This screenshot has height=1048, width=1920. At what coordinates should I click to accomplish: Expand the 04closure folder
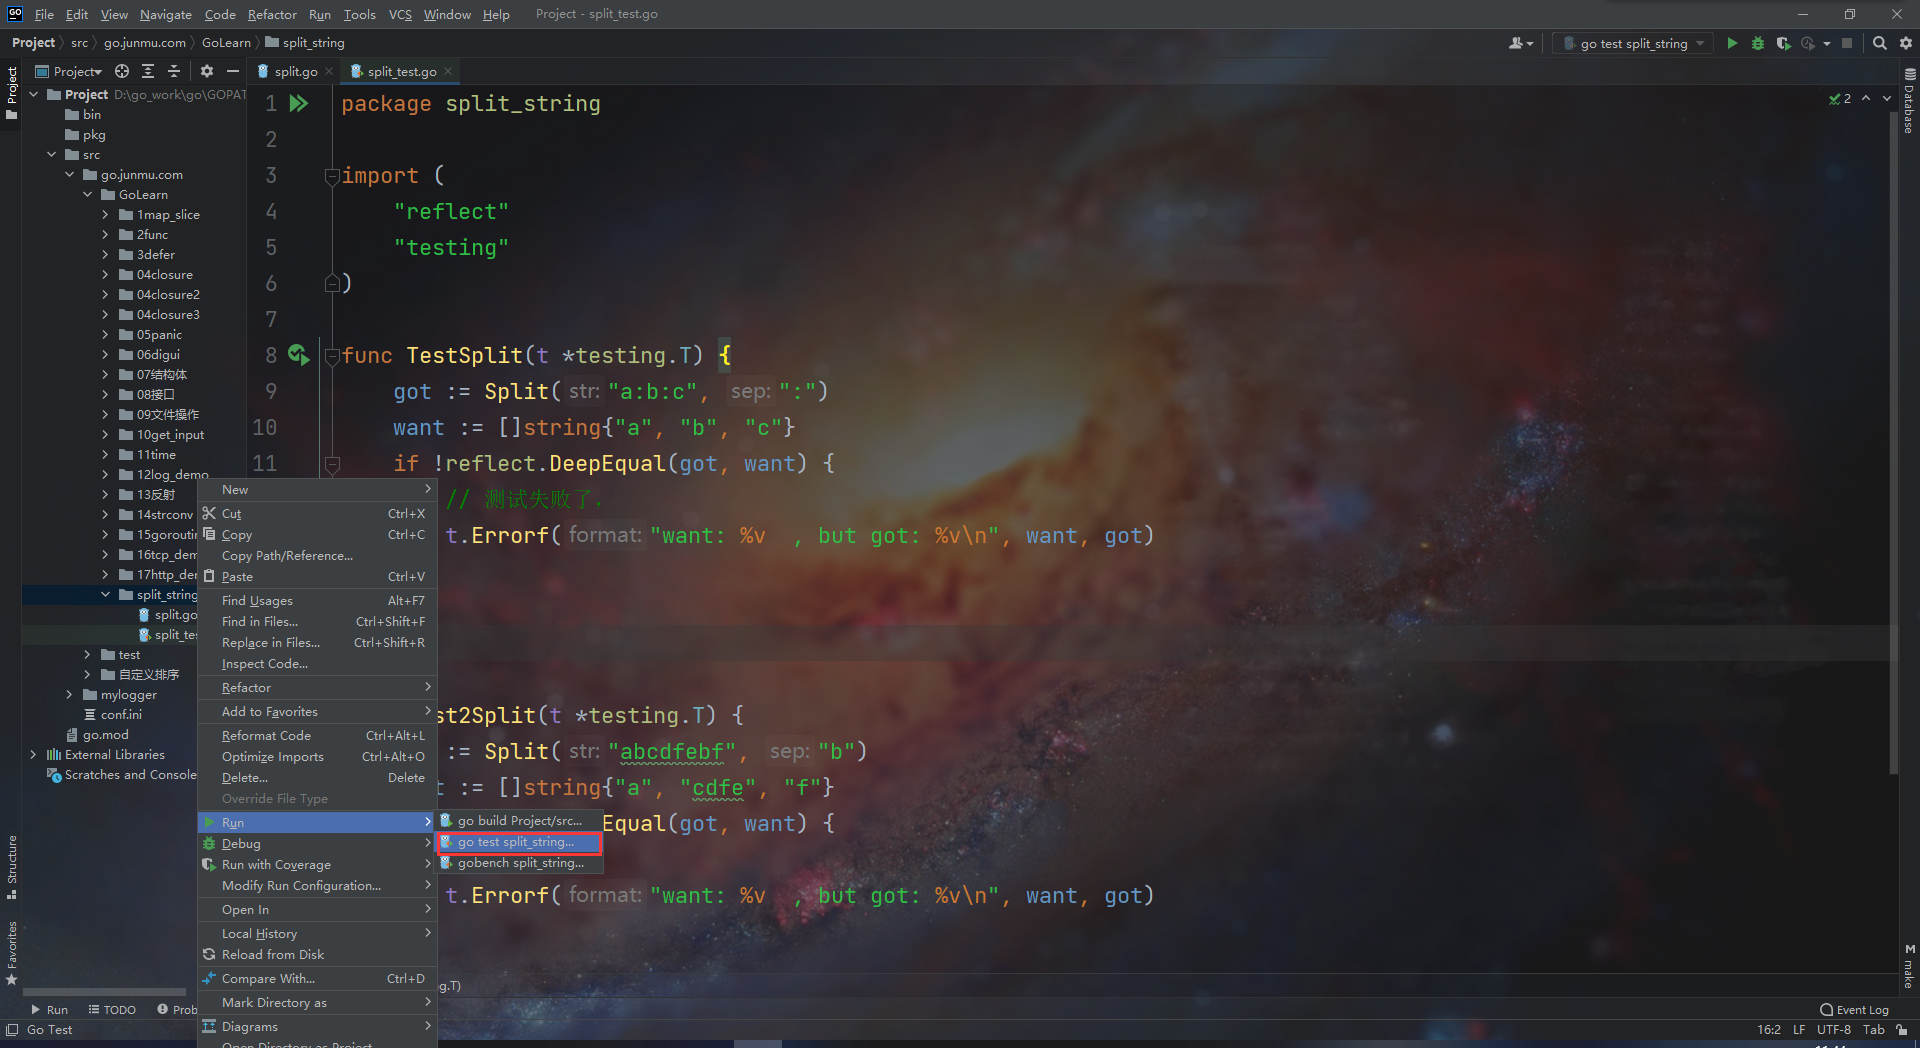pyautogui.click(x=105, y=274)
